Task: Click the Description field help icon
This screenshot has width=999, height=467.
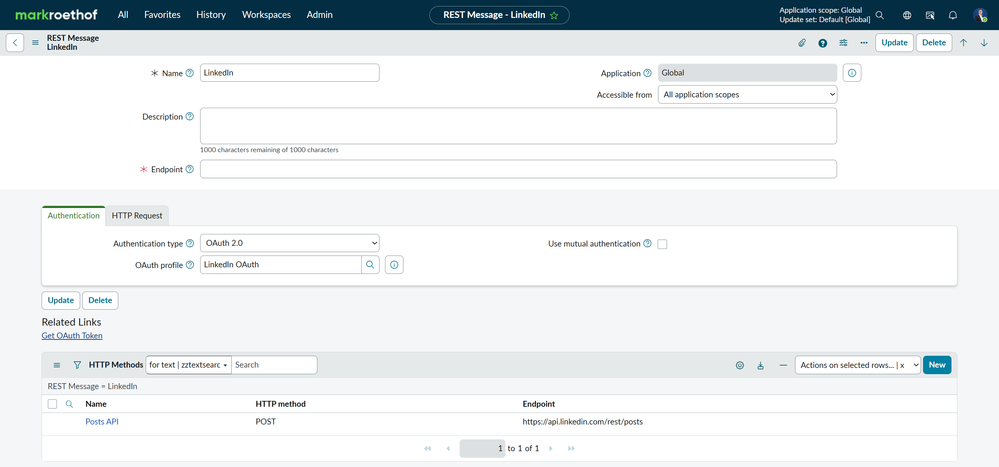Action: pos(189,117)
